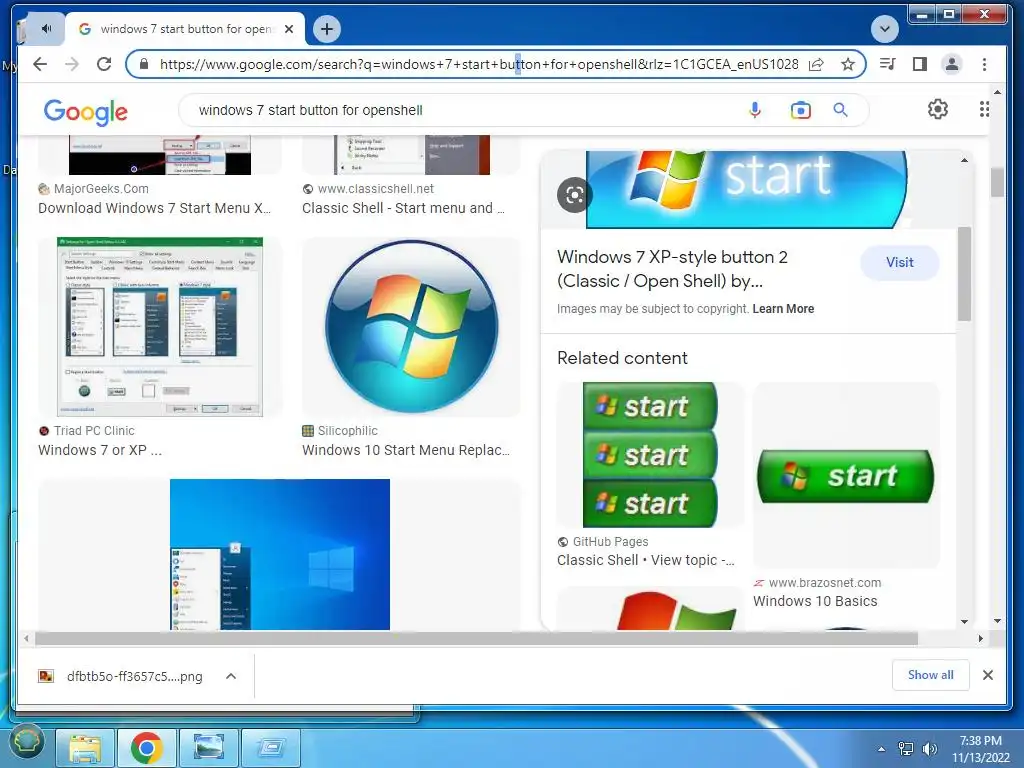The image size is (1024, 768).
Task: Click Visit button in preview panel
Action: tap(900, 263)
